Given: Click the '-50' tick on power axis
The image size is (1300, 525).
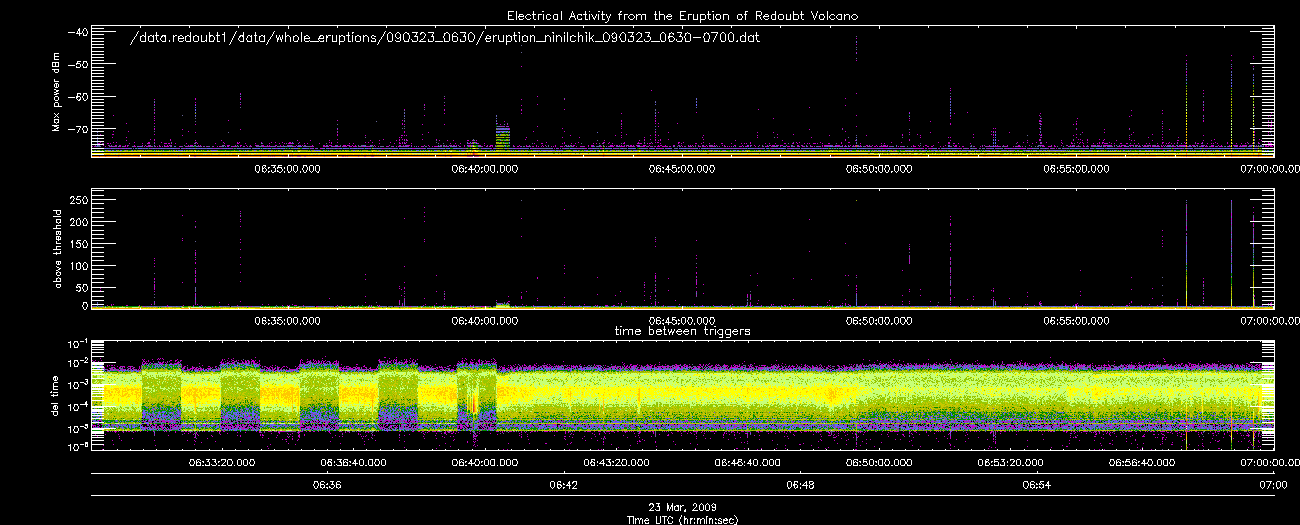Looking at the screenshot, I should click(76, 64).
